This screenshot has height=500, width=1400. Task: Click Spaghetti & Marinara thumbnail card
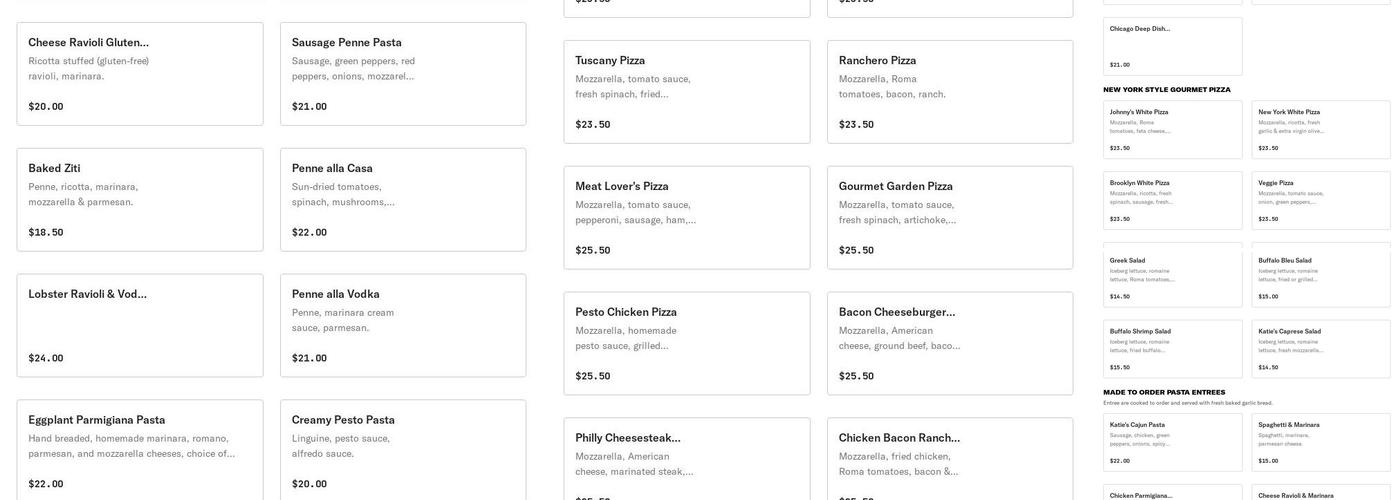1321,442
